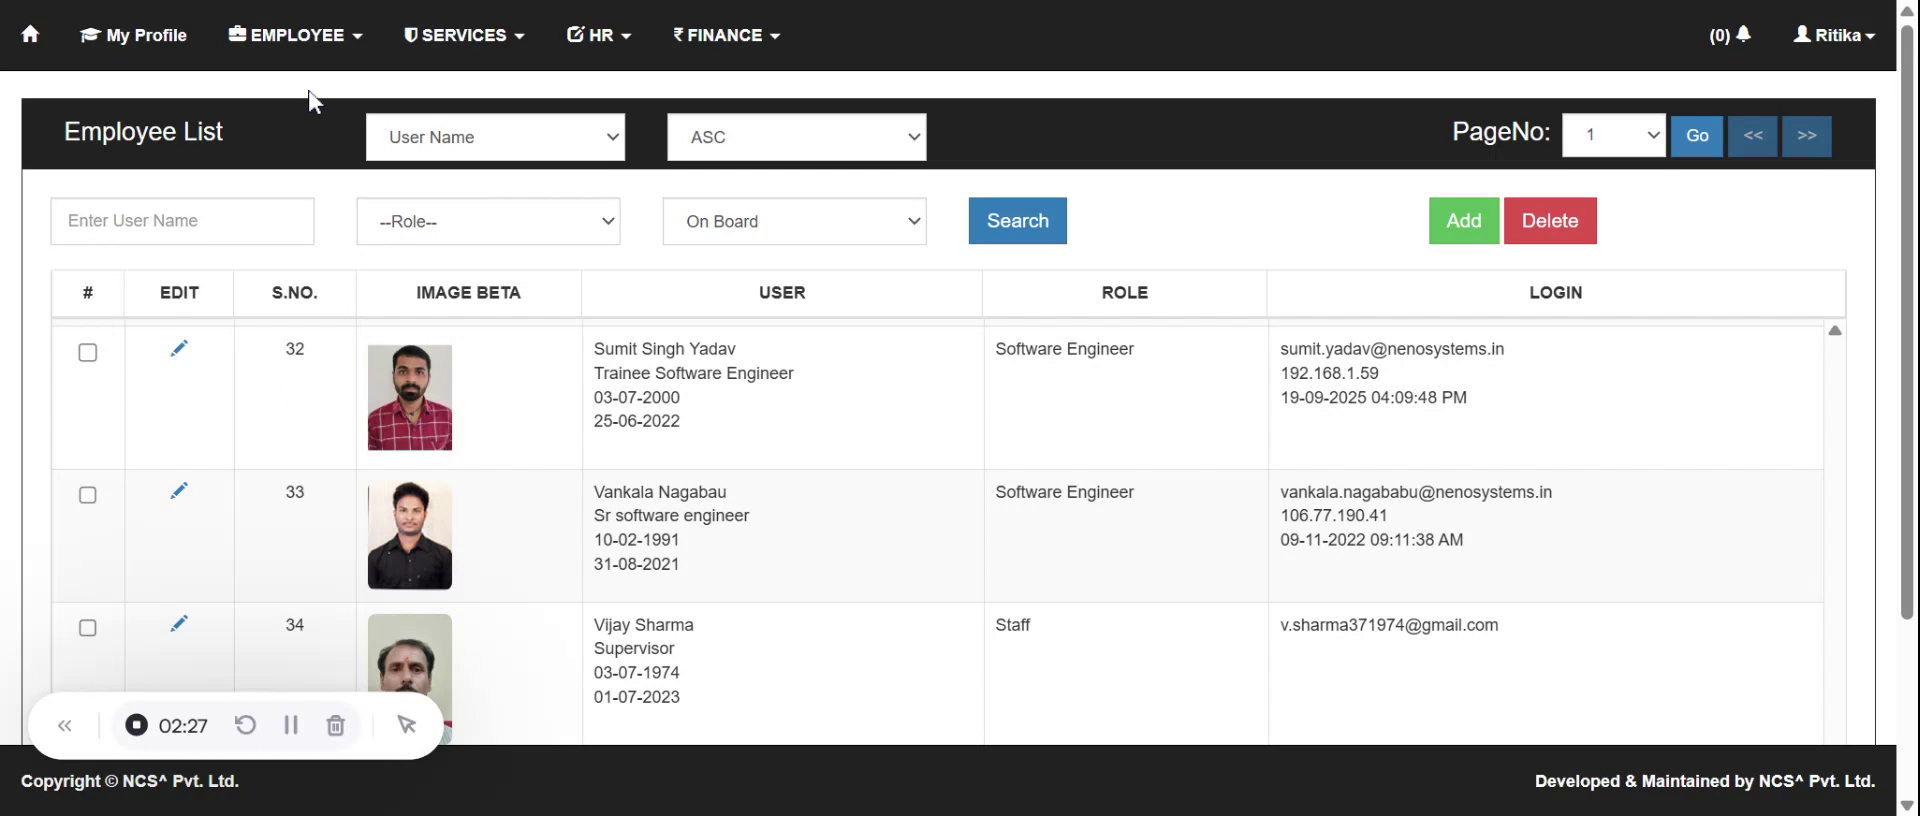Pause the screen recording
1920x816 pixels.
click(291, 725)
